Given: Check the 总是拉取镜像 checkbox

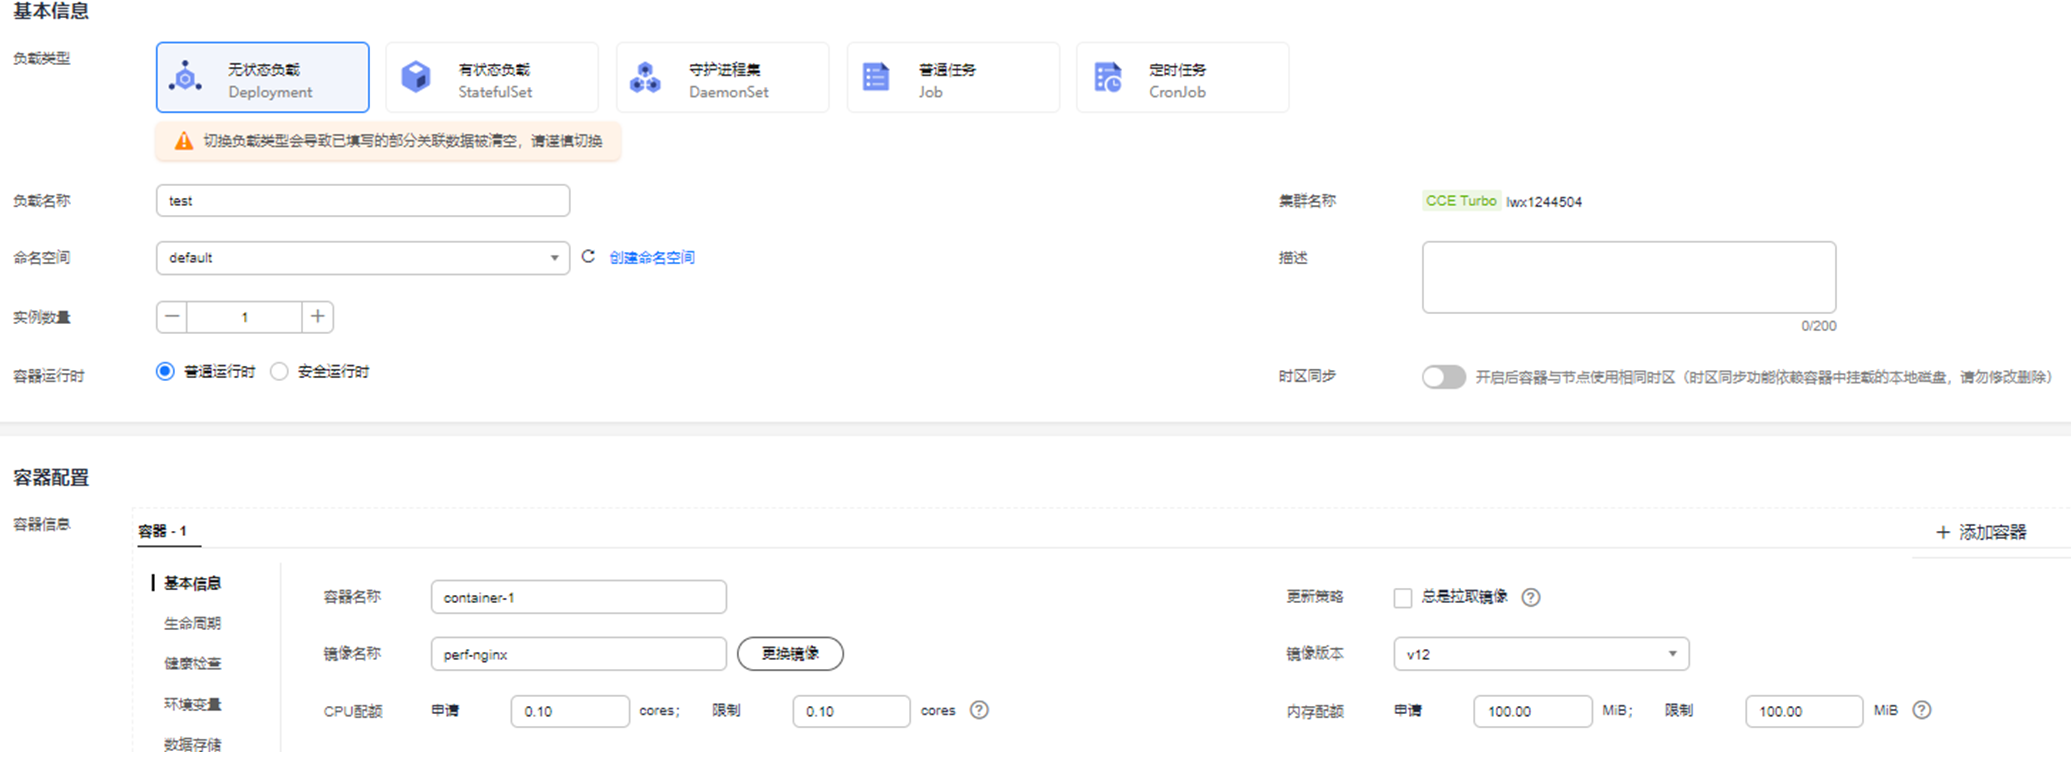Looking at the screenshot, I should point(1403,598).
